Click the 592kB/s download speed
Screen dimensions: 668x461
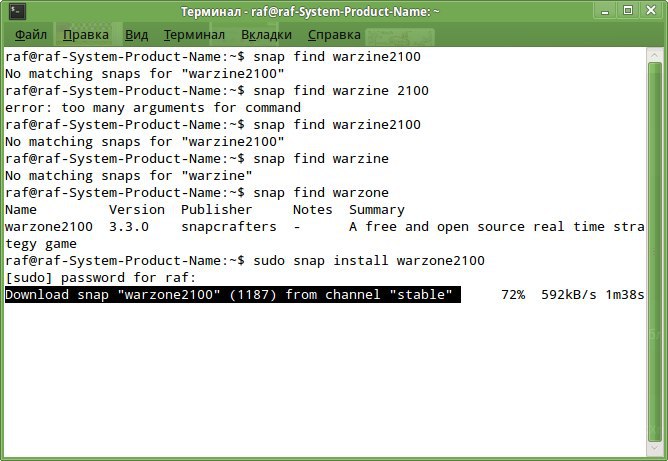click(x=569, y=295)
